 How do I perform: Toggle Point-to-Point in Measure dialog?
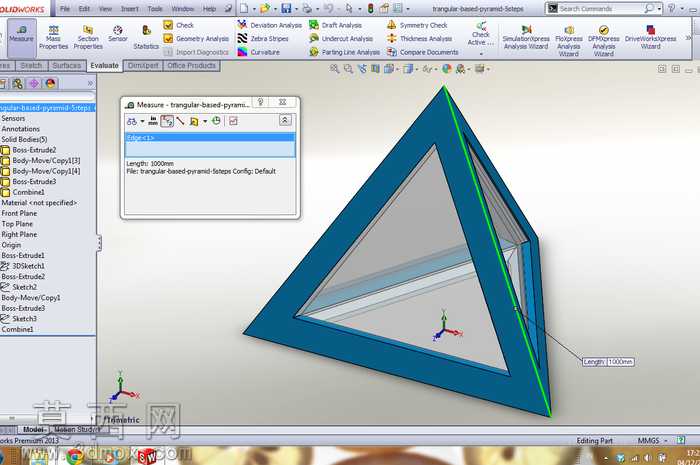click(x=180, y=121)
